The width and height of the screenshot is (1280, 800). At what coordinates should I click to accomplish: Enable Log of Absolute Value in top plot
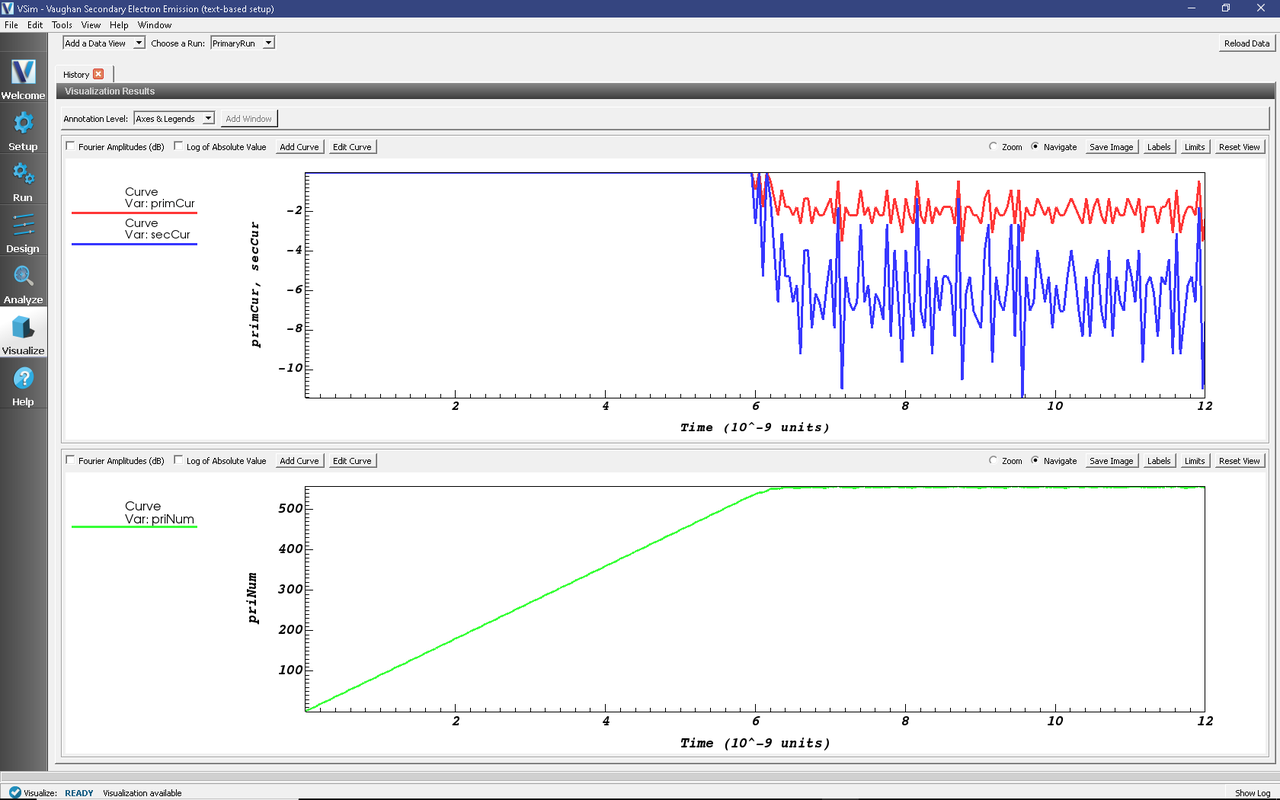pos(178,146)
